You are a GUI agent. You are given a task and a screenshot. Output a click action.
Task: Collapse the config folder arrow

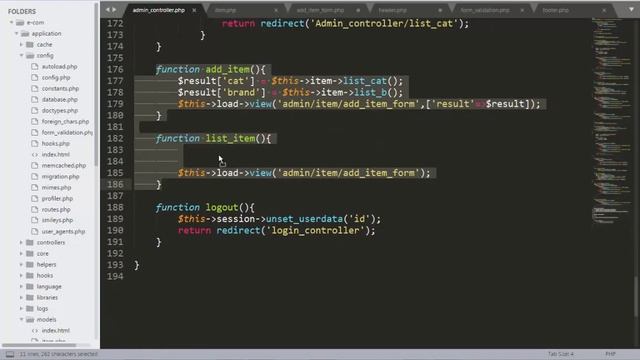click(21, 56)
